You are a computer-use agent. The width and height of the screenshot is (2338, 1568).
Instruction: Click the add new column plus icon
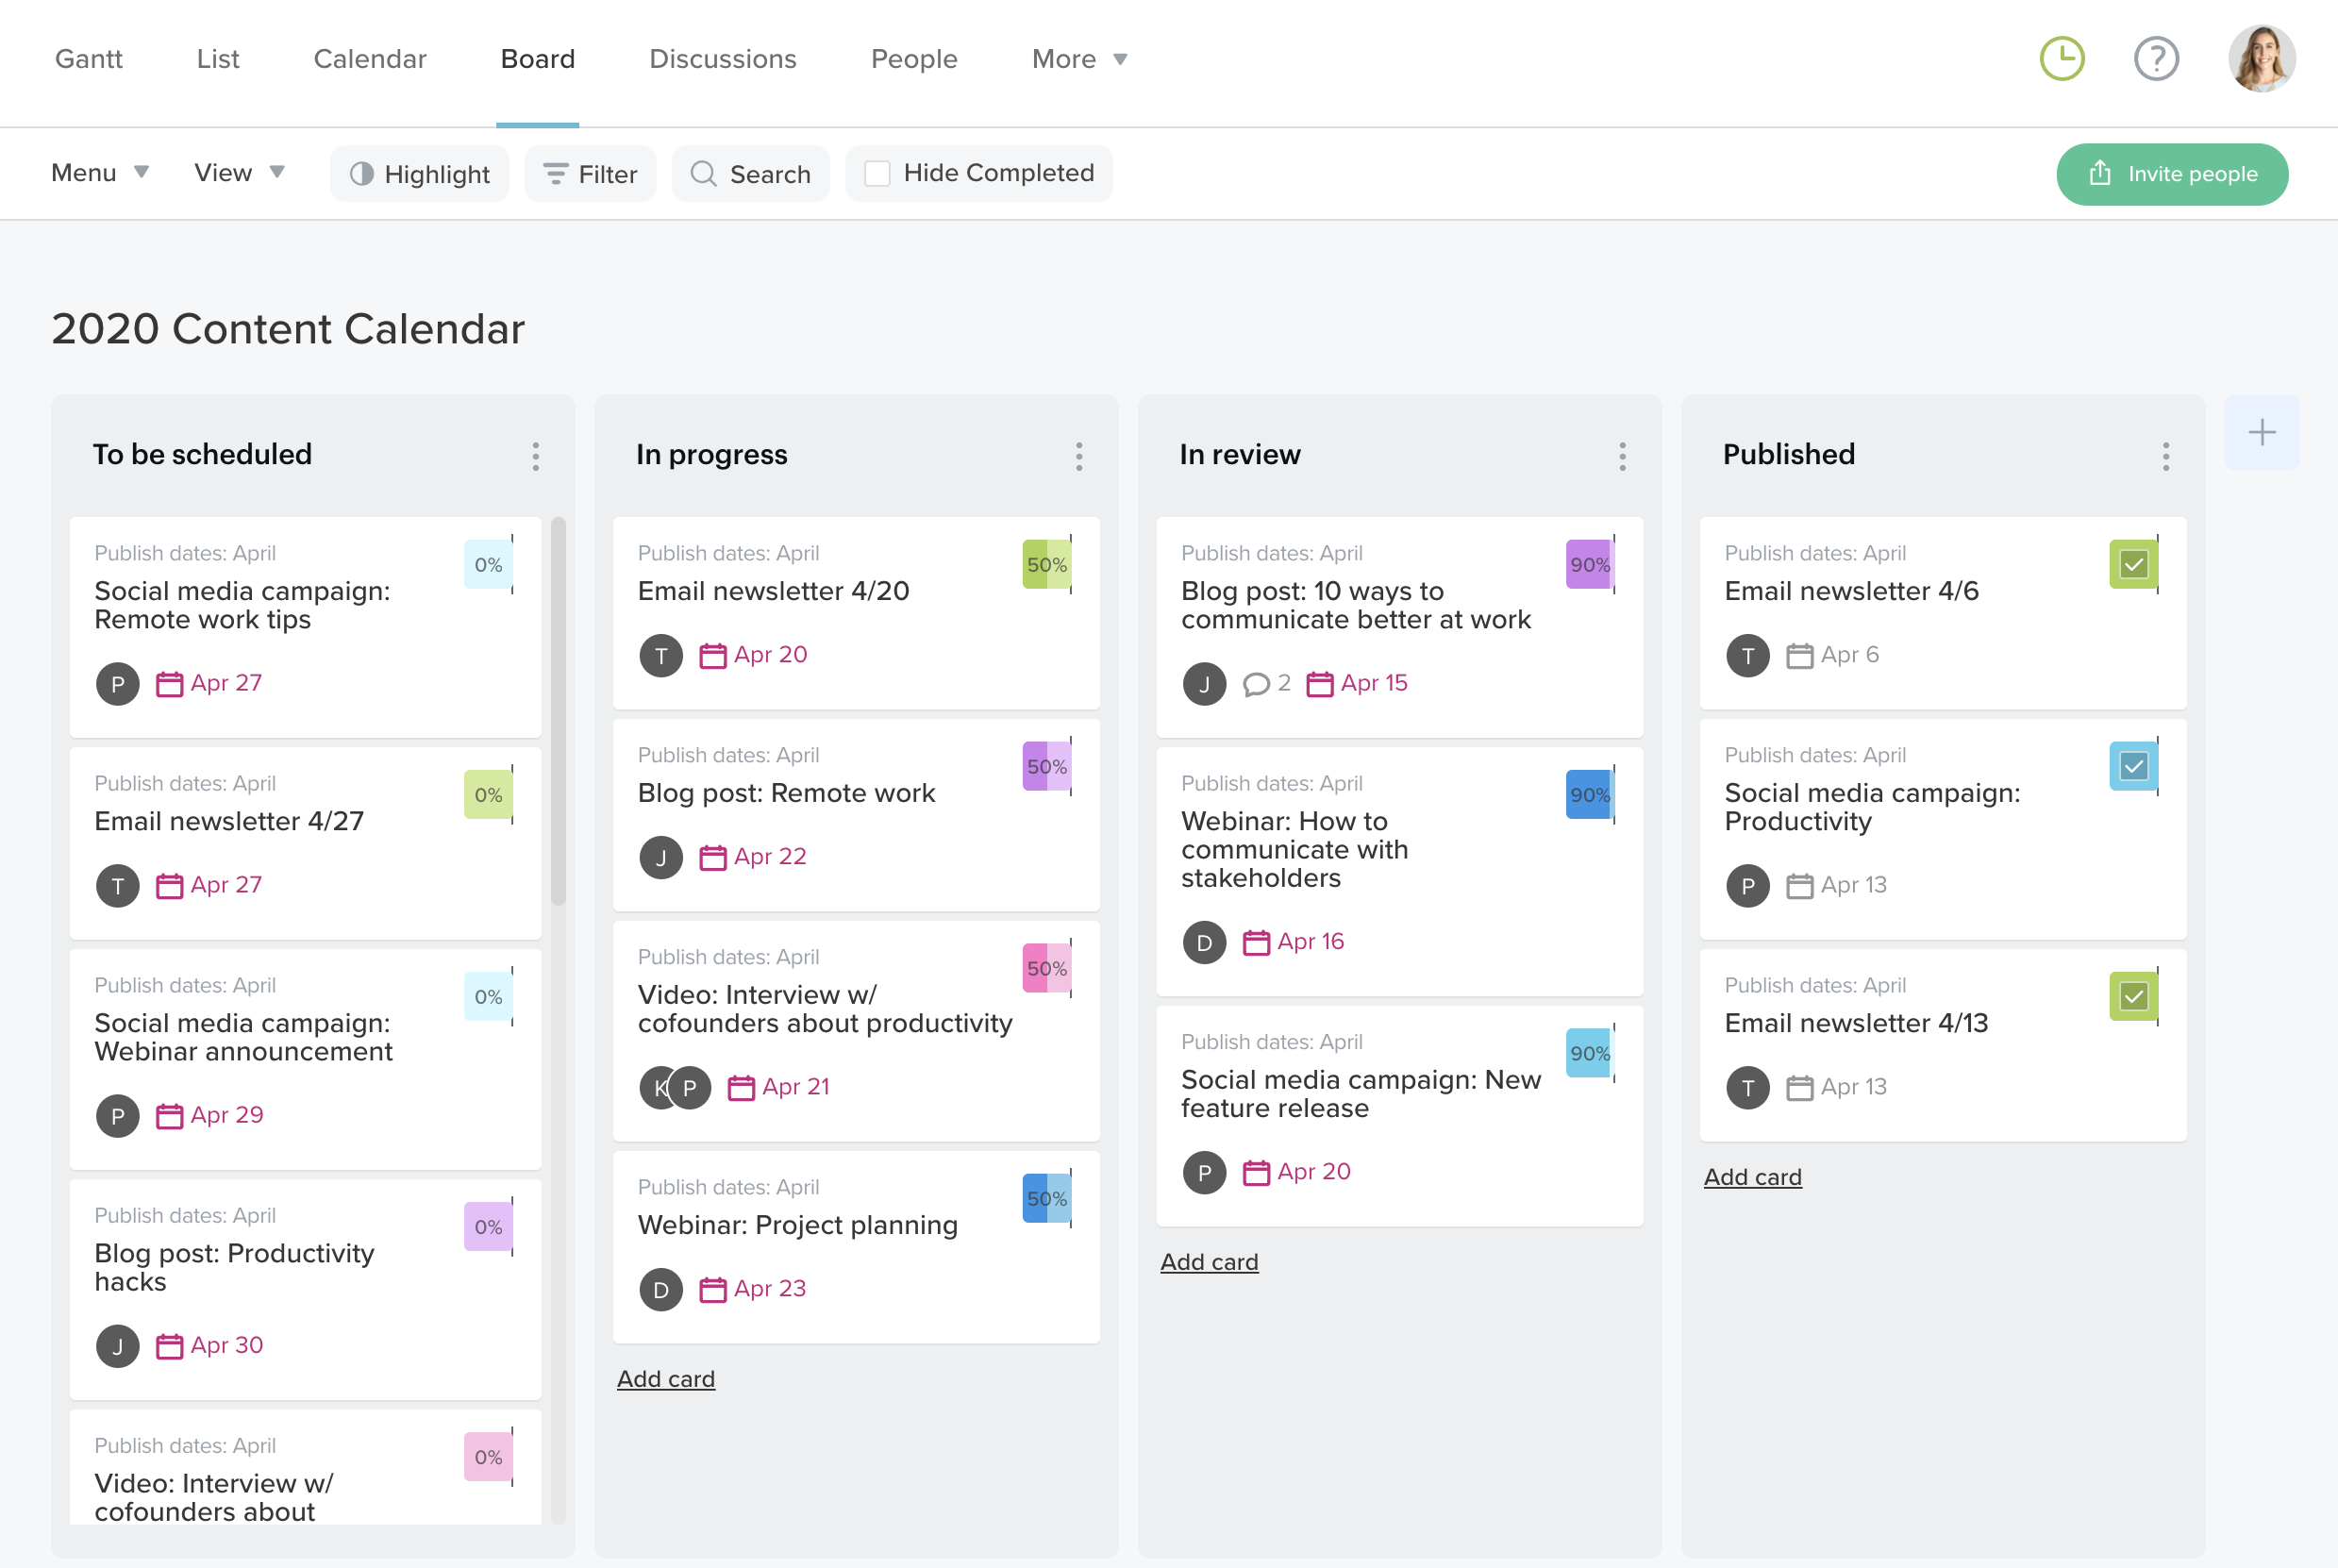tap(2261, 433)
